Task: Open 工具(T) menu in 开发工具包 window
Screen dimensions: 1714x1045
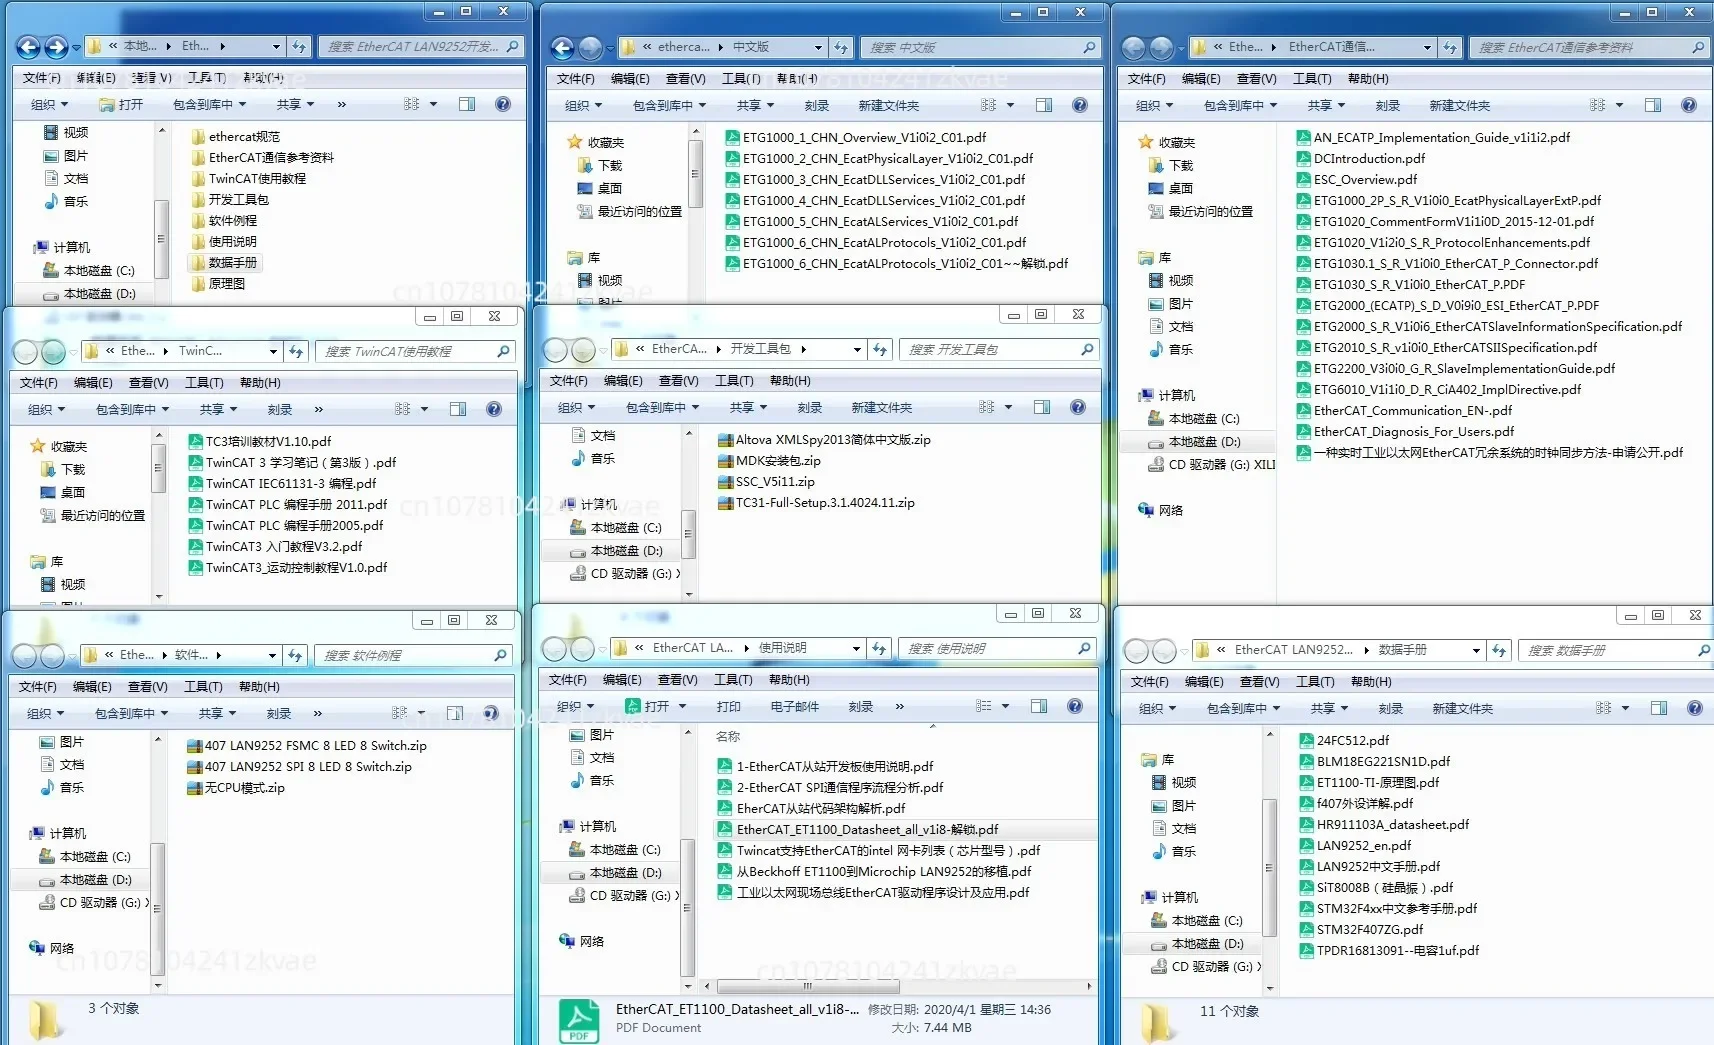Action: tap(734, 380)
